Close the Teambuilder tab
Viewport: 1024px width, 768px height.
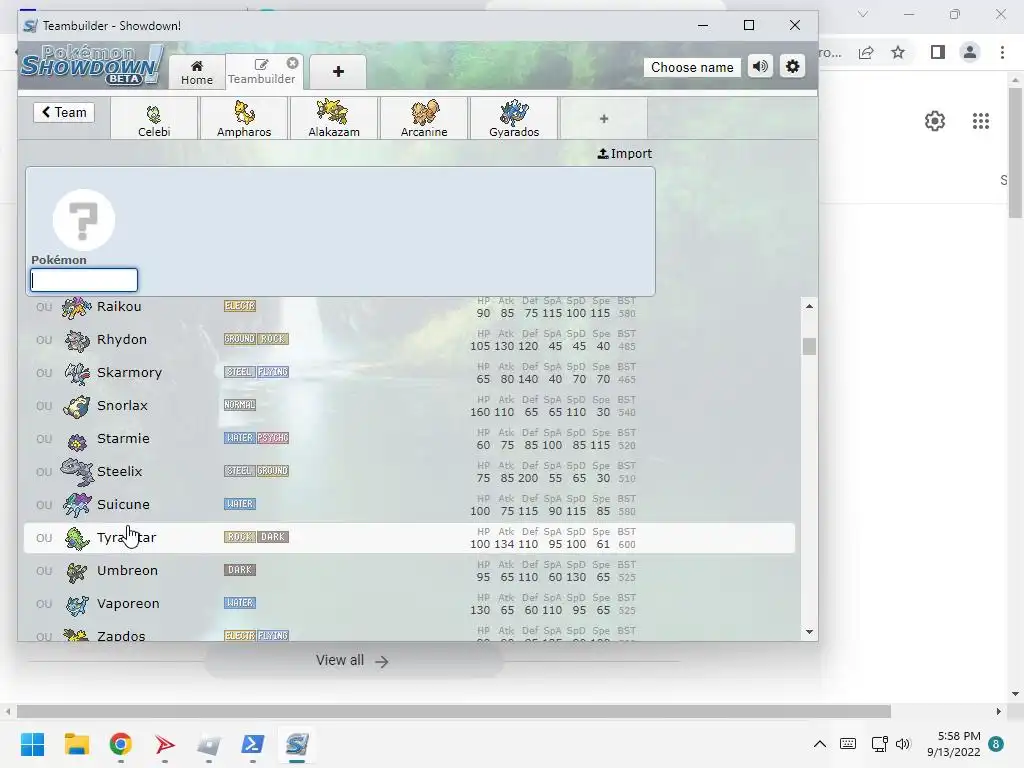click(x=293, y=63)
